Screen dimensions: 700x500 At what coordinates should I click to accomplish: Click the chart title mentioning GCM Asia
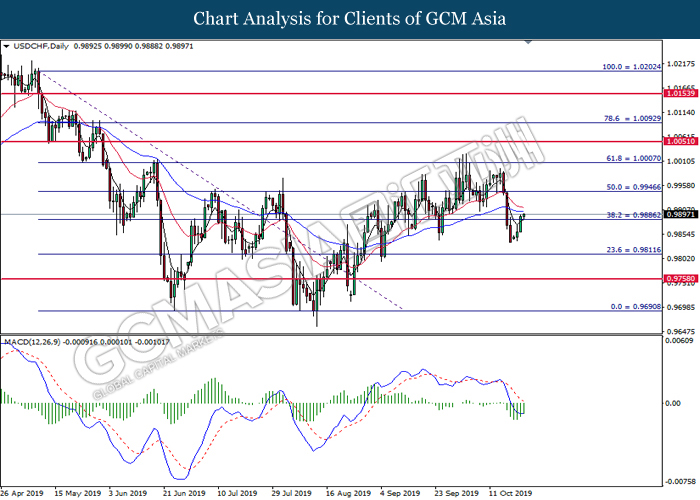click(349, 18)
